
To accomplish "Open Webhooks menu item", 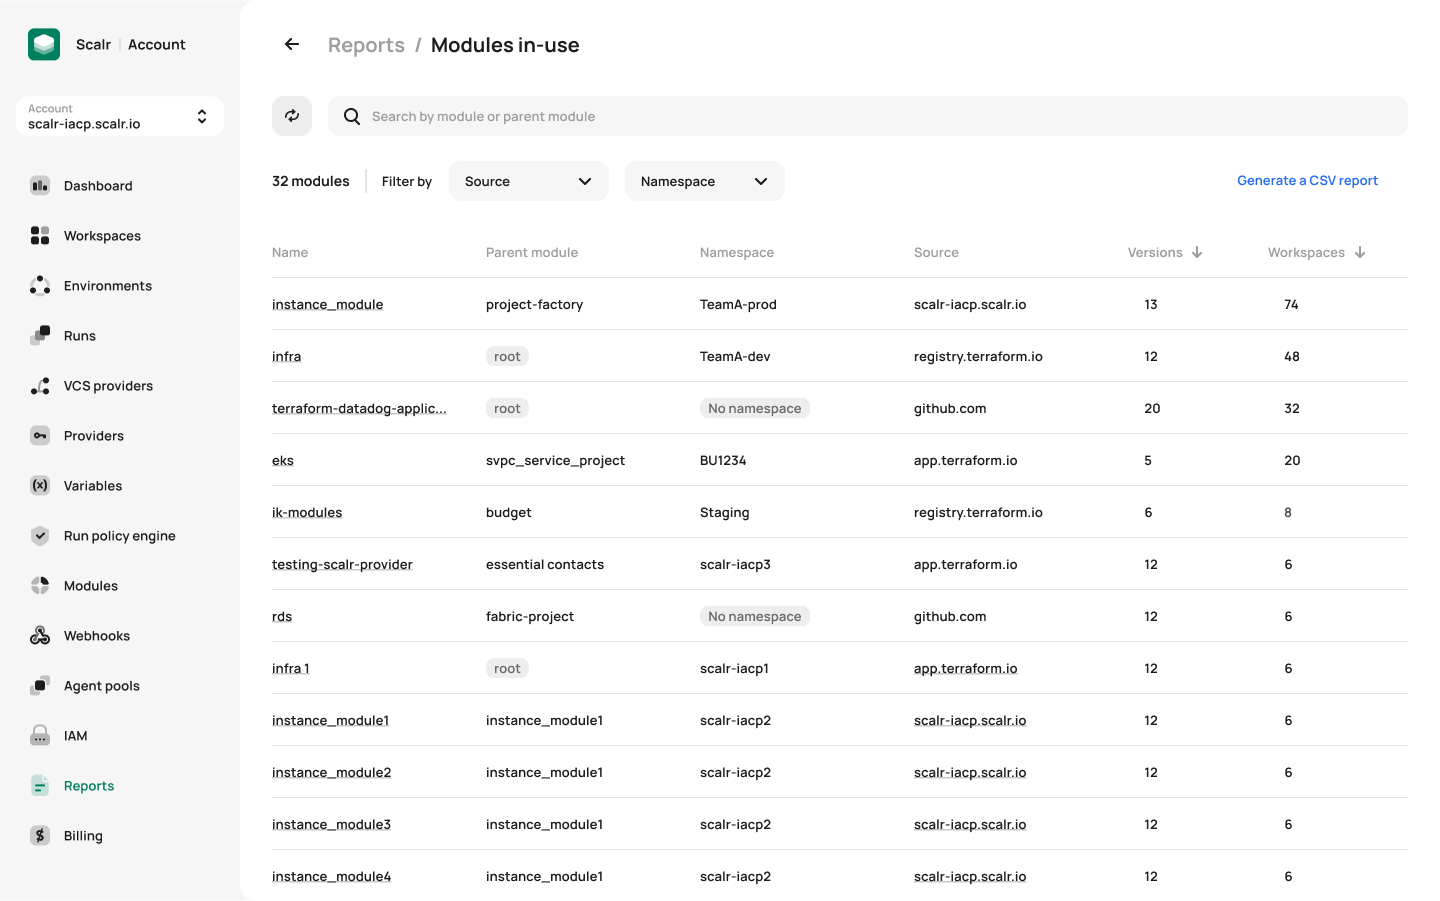I will coord(97,636).
